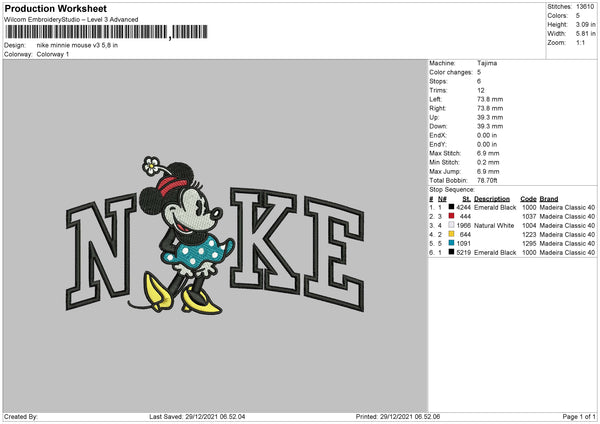The height and width of the screenshot is (424, 600).
Task: Click 'Wilcom EmbroideryStudio – Level 3 Advanced' text
Action: click(71, 20)
